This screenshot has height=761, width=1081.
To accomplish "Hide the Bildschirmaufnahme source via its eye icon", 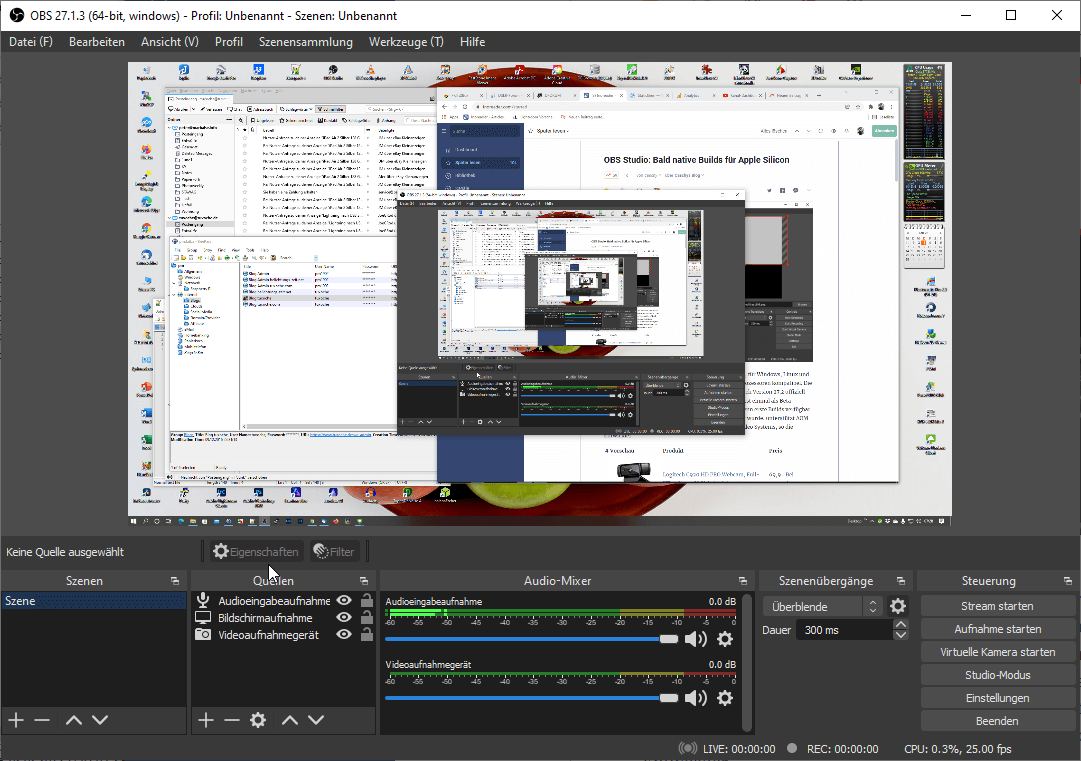I will pos(344,618).
